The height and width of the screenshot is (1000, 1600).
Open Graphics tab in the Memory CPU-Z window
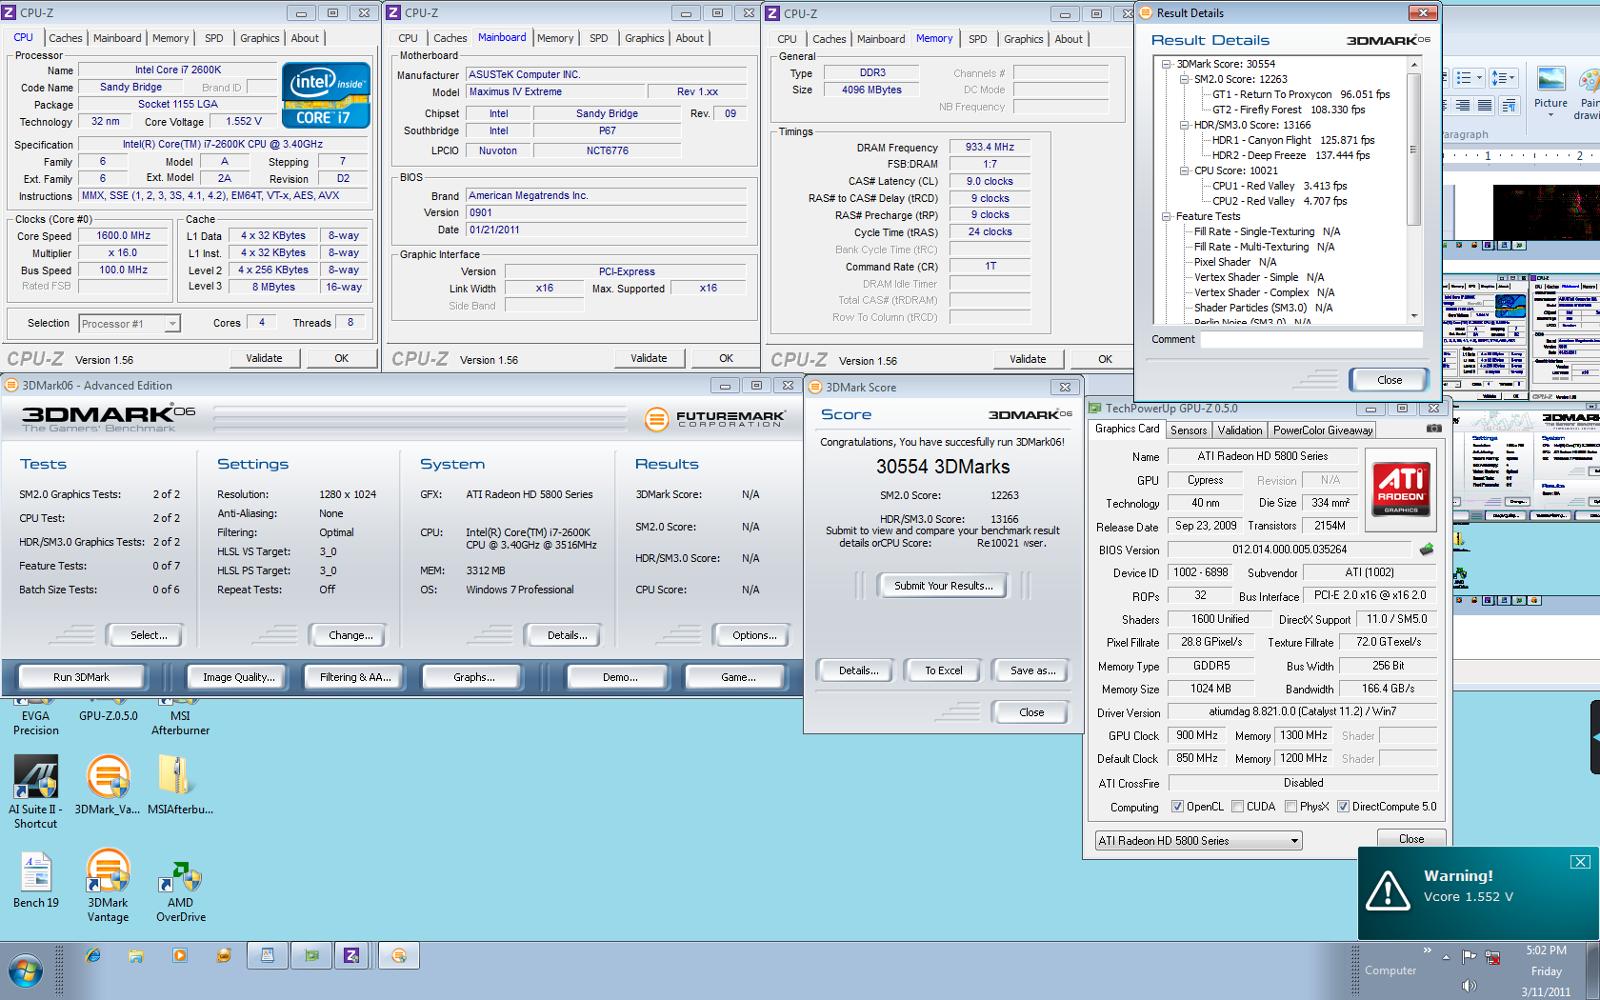[1023, 39]
